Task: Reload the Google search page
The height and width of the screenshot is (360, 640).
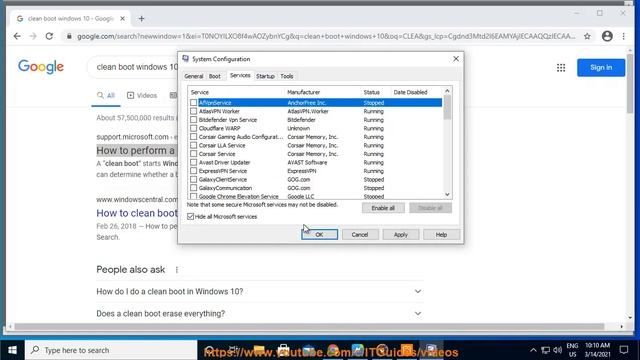Action: 49,36
